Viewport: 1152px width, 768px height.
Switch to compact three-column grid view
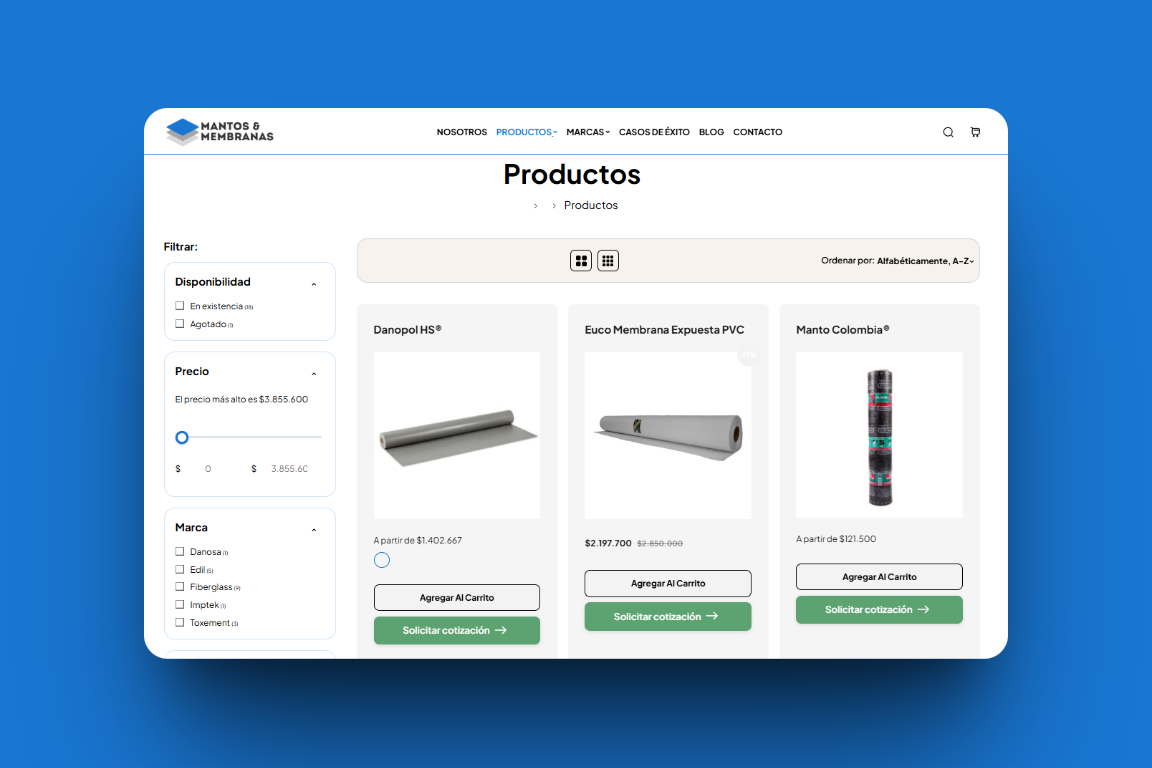tap(608, 261)
